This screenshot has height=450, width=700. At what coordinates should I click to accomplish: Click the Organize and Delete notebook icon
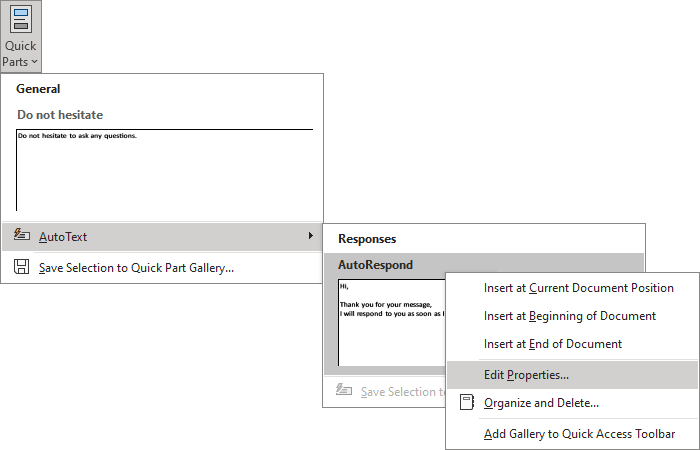[x=467, y=402]
